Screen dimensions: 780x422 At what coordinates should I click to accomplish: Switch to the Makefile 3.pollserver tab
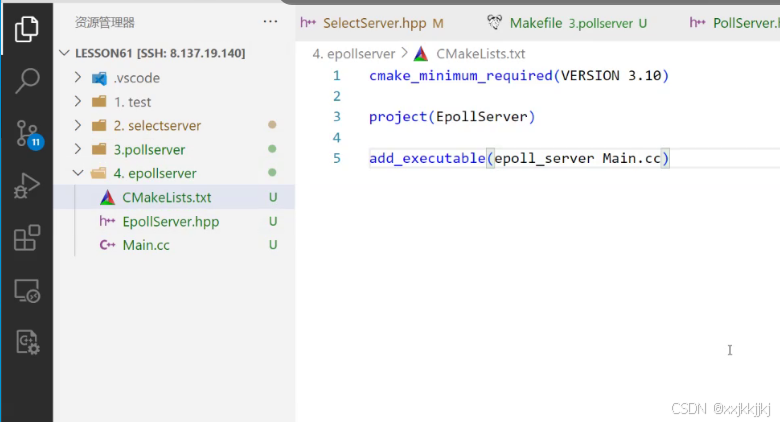tap(568, 23)
